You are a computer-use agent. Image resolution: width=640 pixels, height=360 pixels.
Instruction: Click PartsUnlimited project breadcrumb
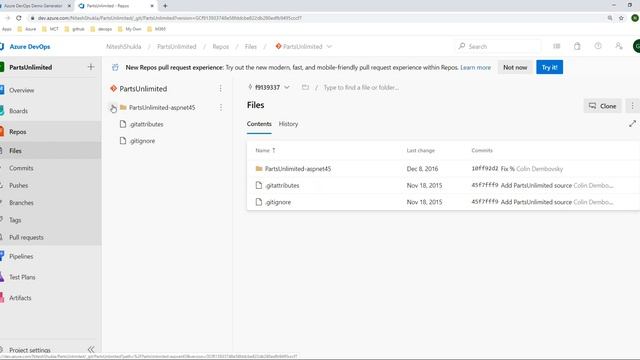point(177,47)
